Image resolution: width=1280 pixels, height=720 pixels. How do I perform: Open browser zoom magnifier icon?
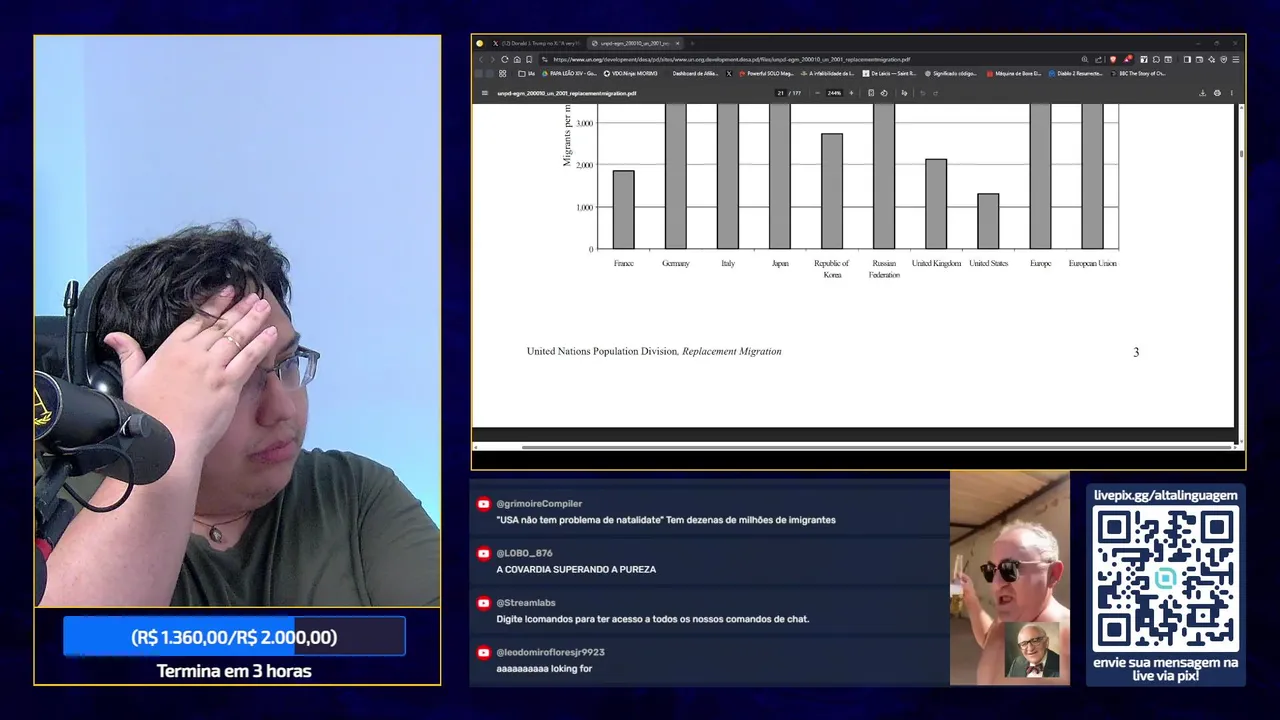coord(1085,59)
